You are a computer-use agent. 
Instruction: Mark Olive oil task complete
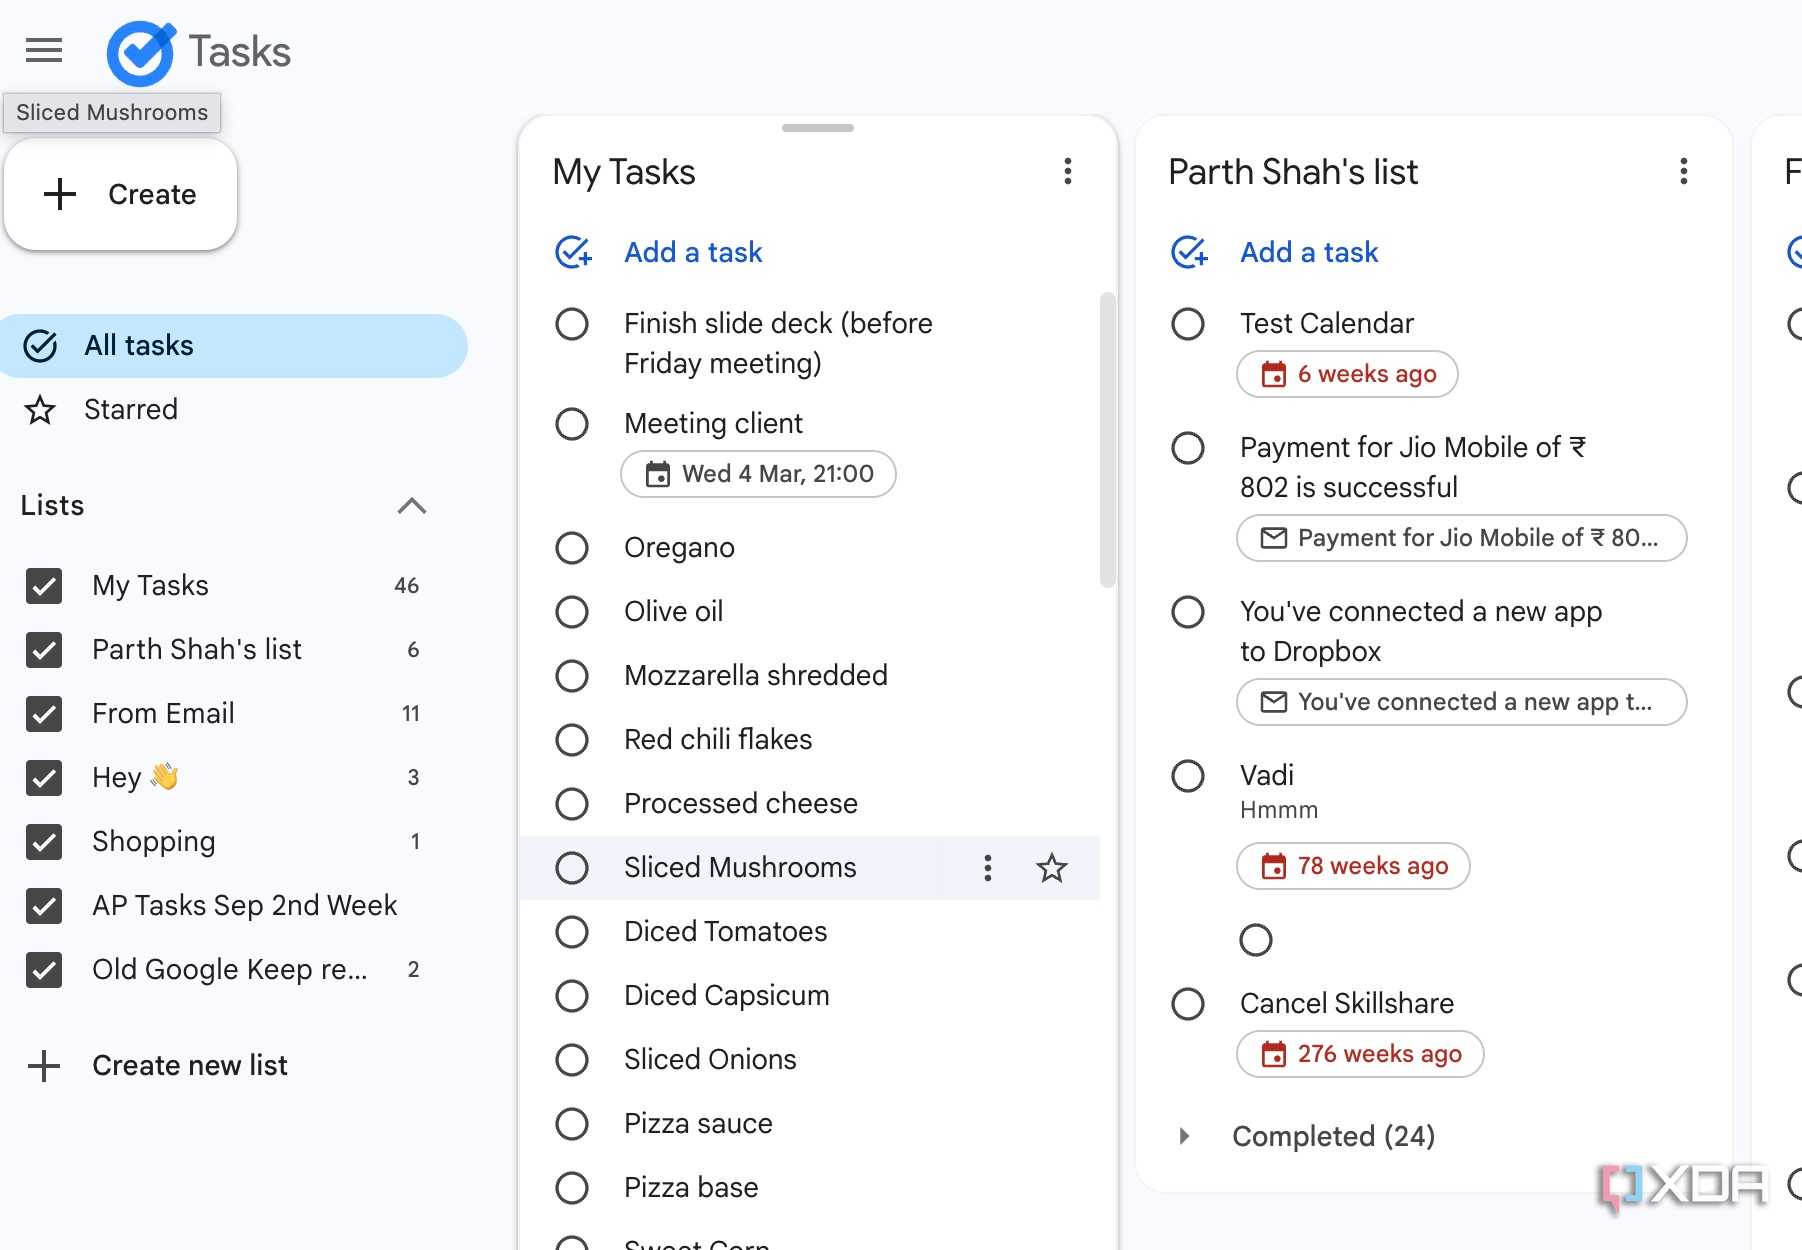click(x=572, y=612)
